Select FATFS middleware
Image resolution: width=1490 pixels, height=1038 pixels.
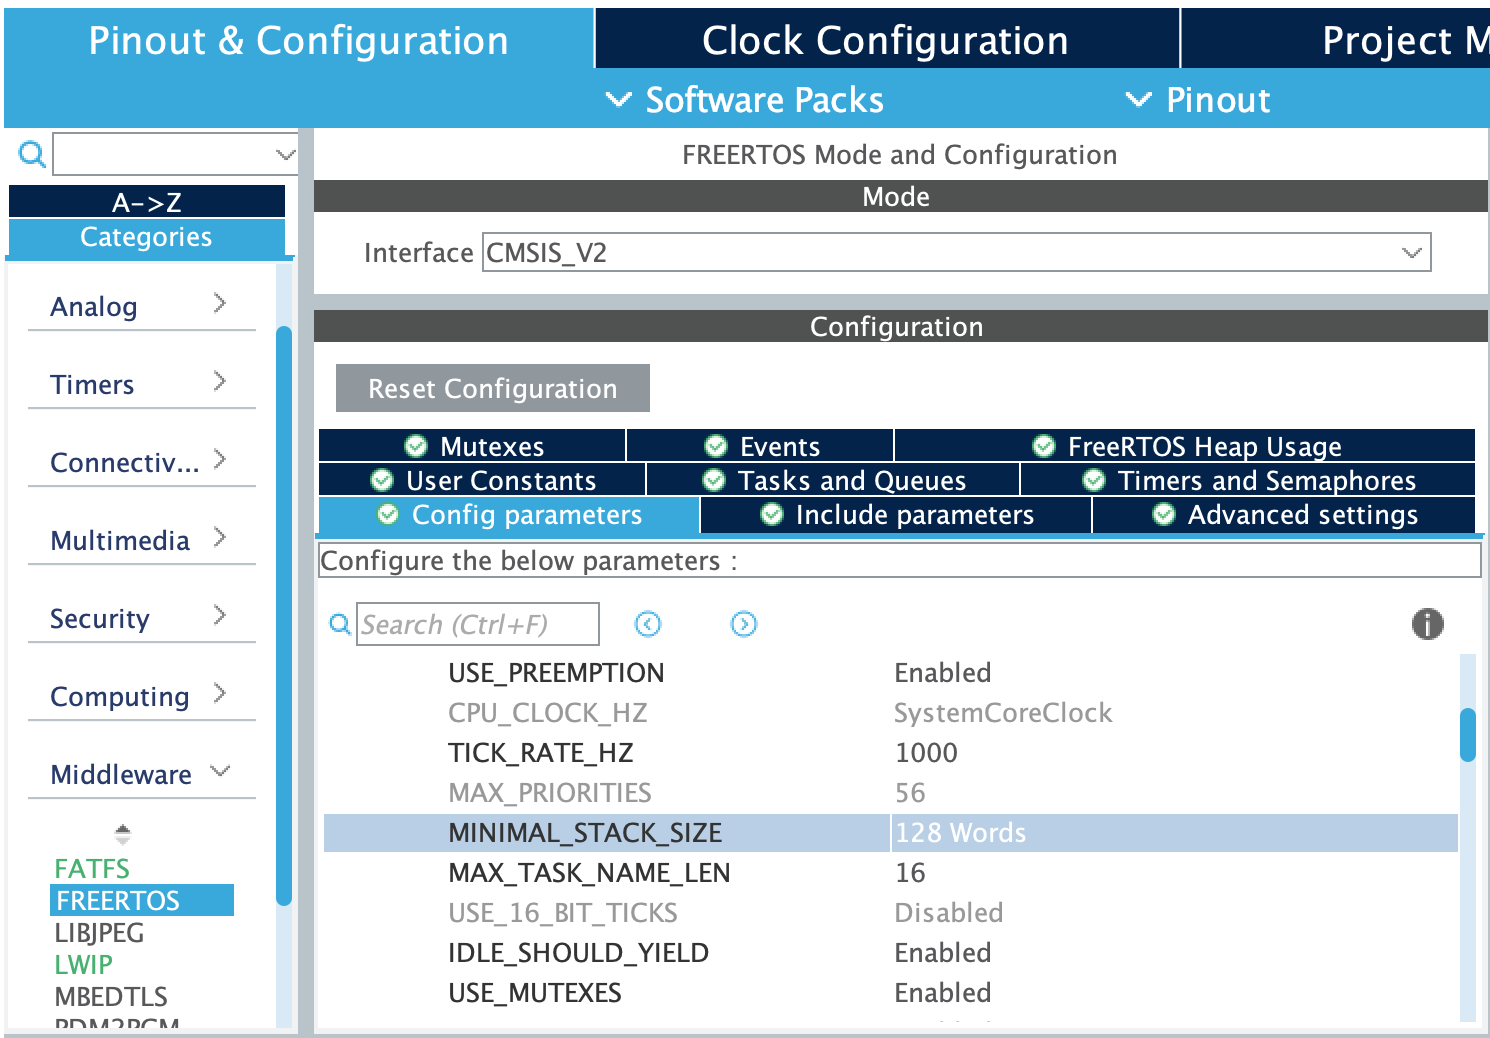coord(92,868)
